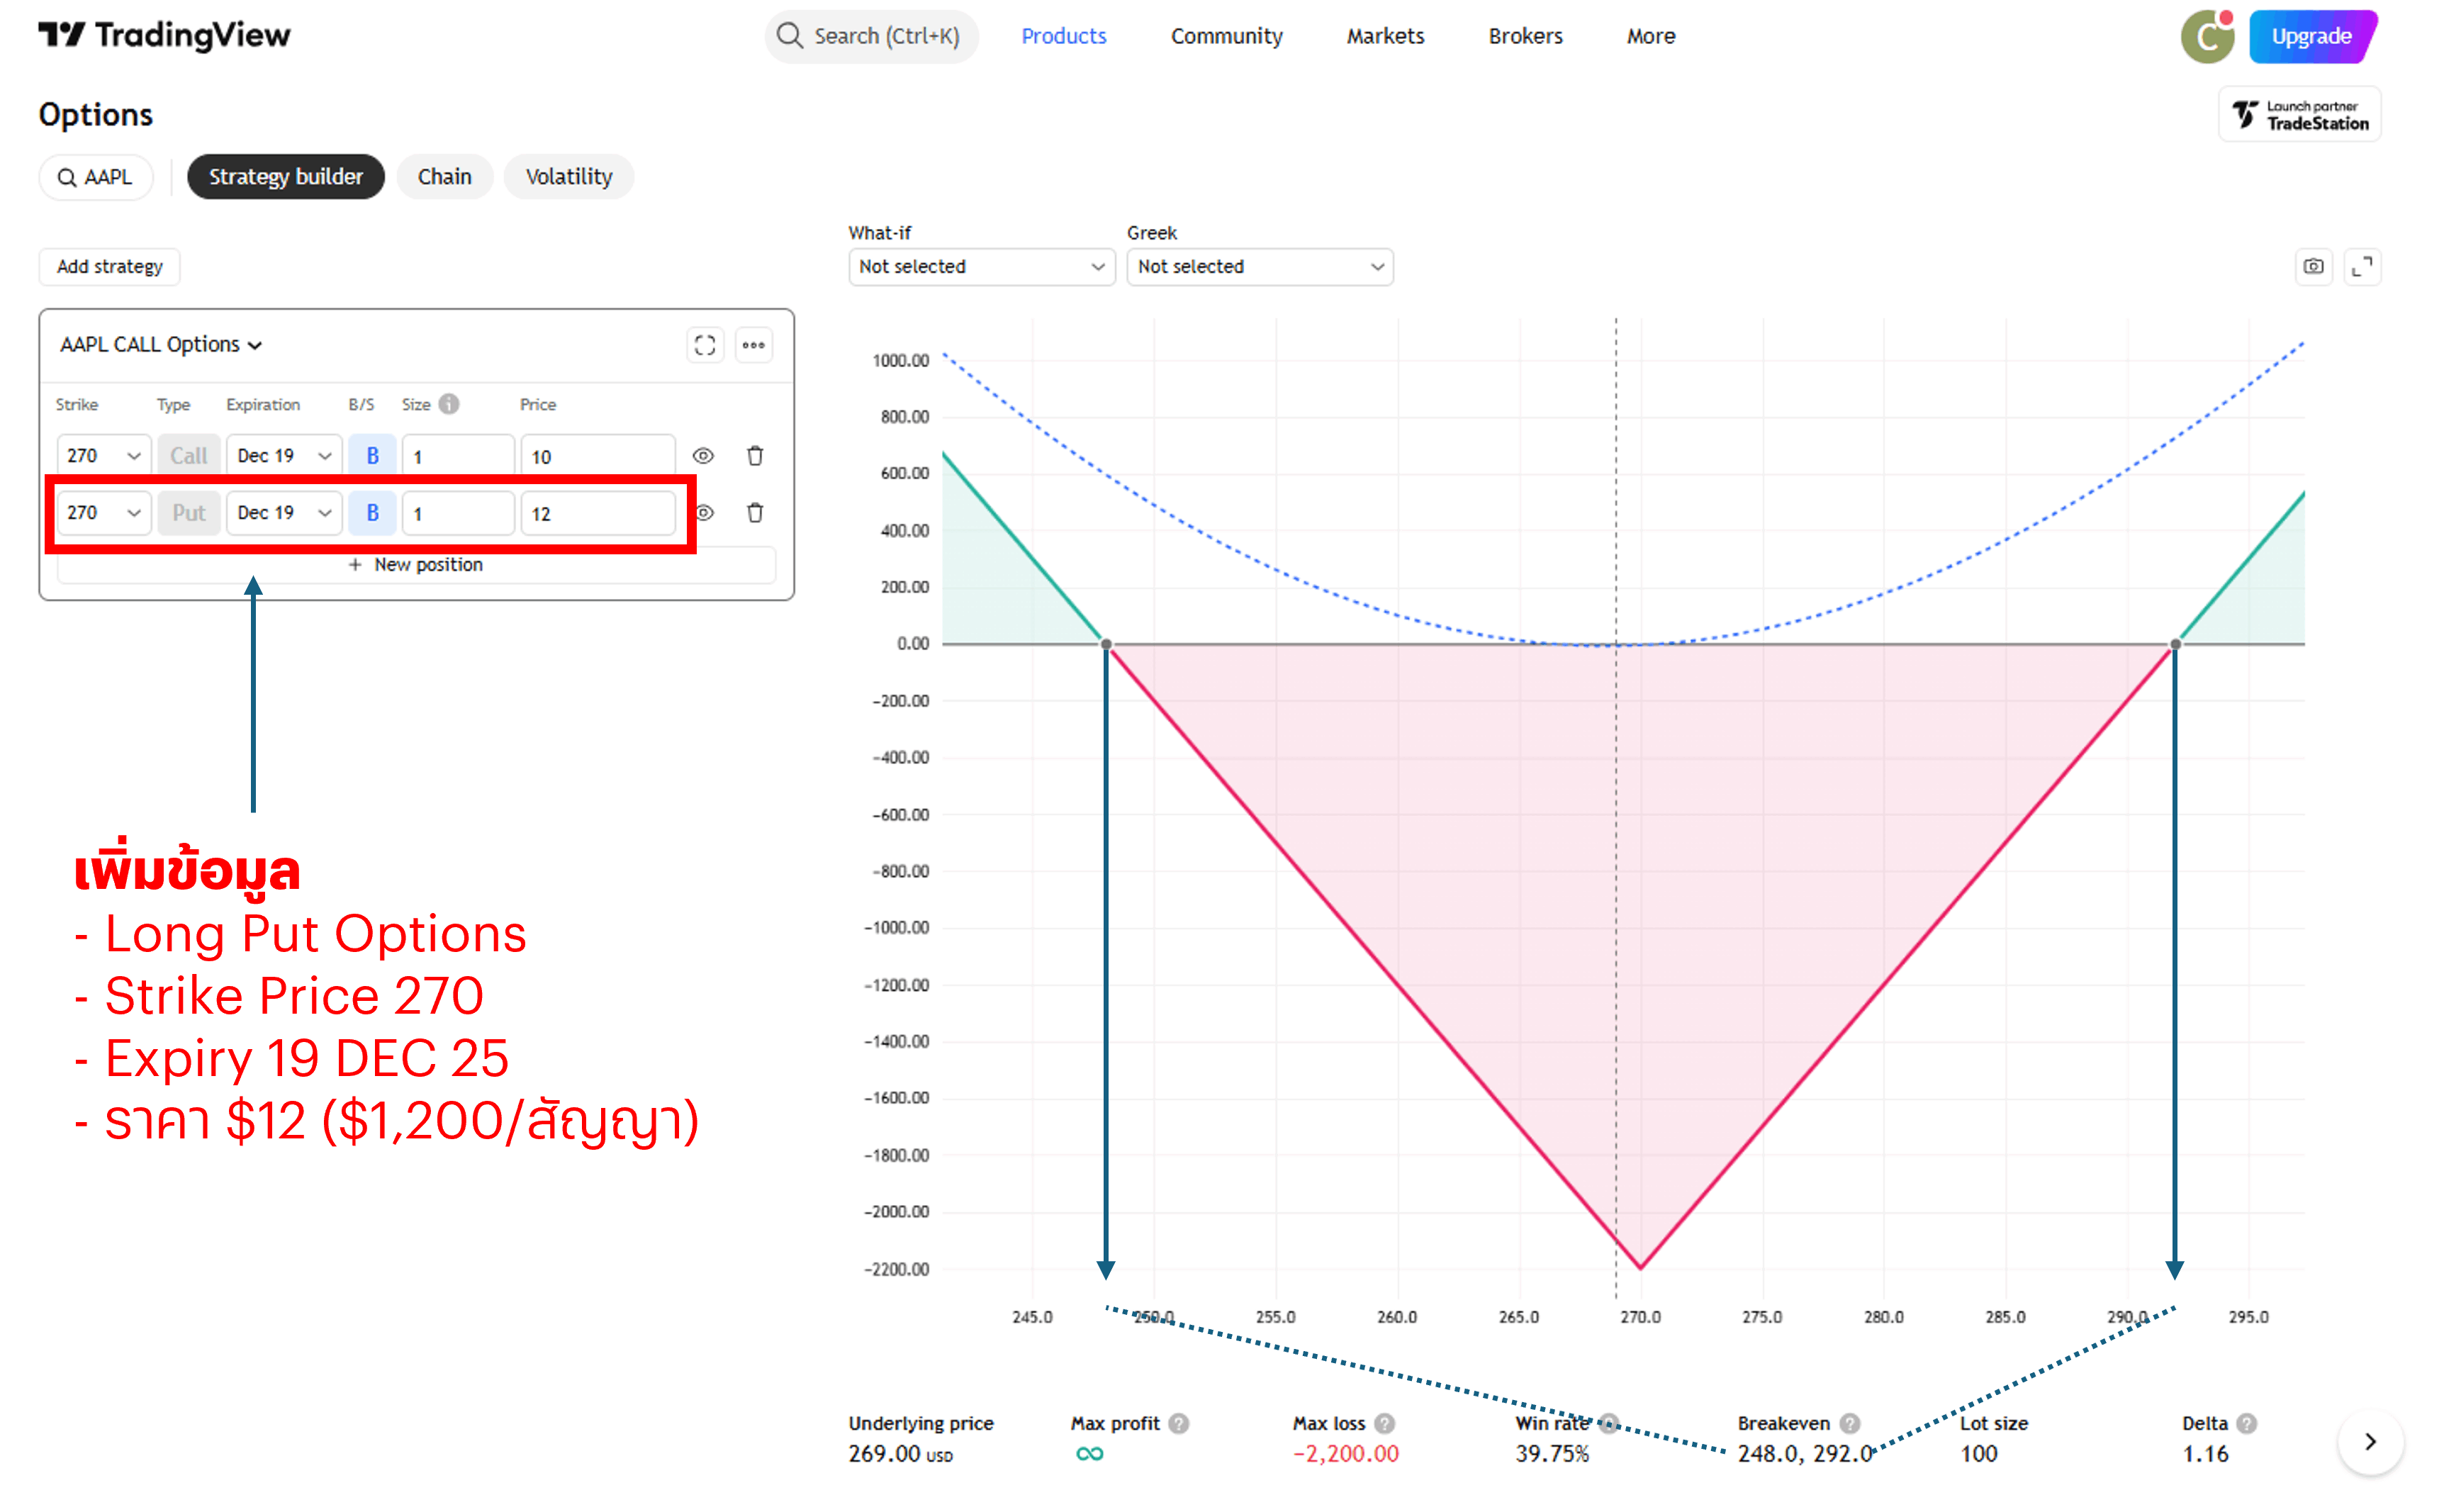Delete the 270 Call position row

(x=755, y=456)
